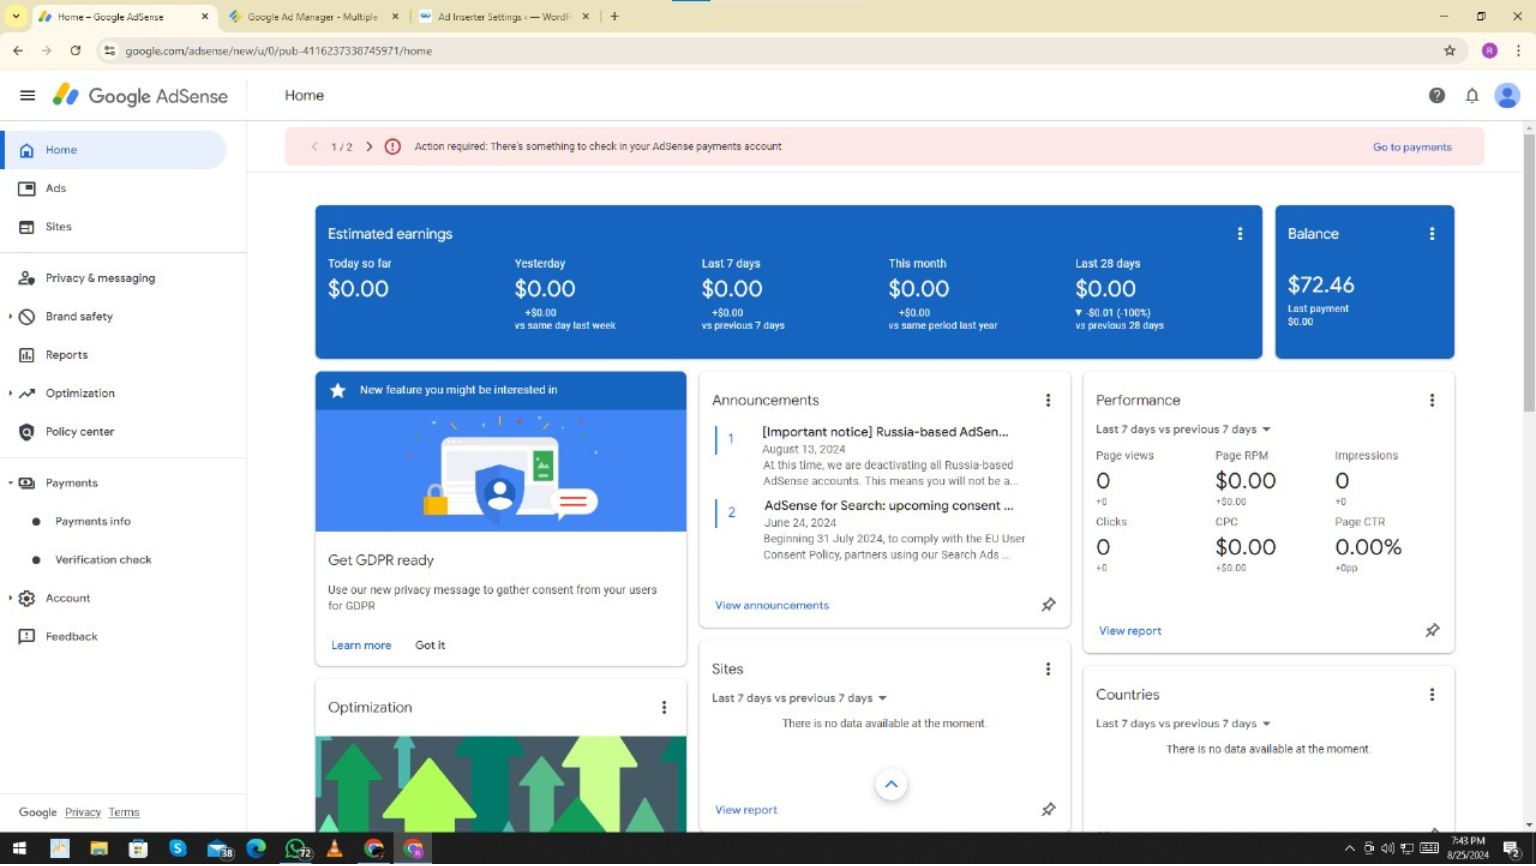Click Got it on GDPR card
1536x866 pixels.
(x=430, y=646)
